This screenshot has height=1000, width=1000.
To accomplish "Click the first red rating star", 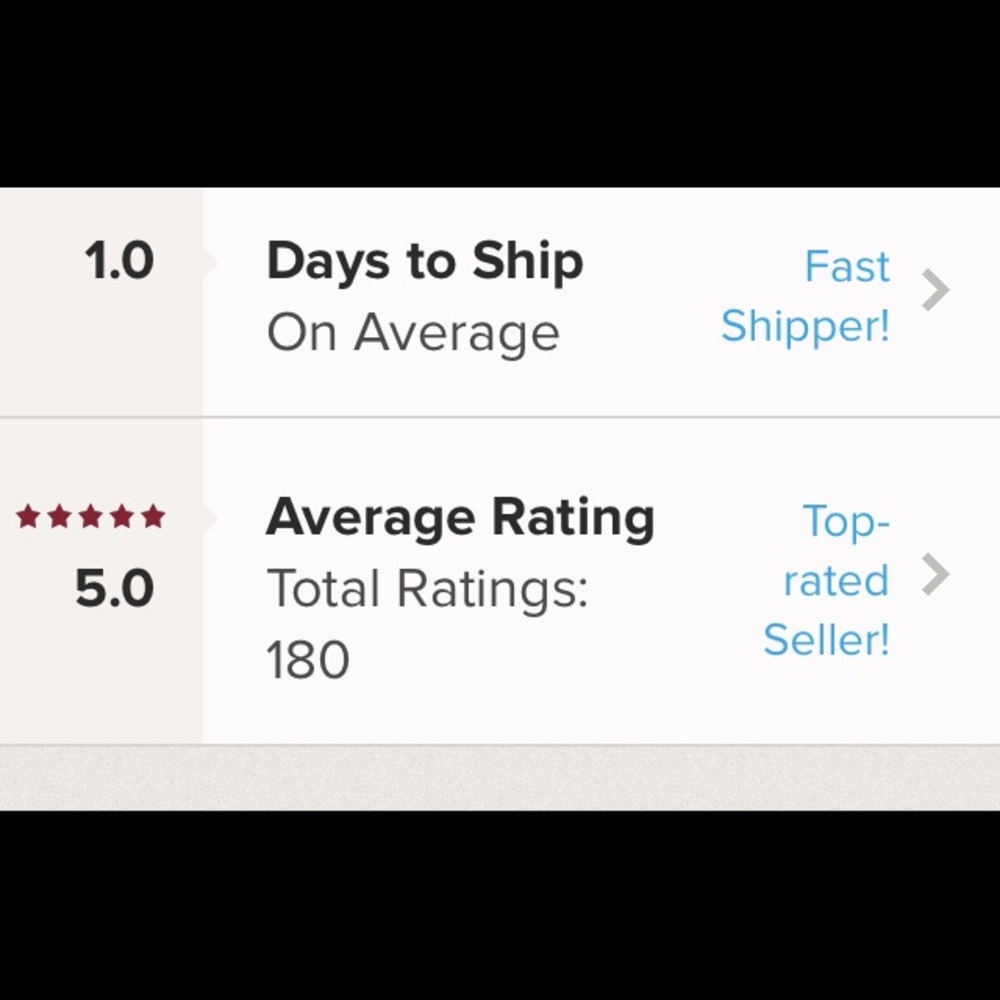I will 28,516.
